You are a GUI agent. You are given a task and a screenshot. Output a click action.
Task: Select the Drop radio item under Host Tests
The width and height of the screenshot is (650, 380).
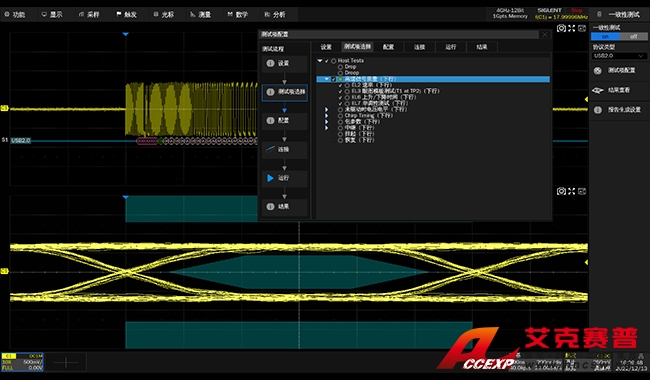[340, 67]
